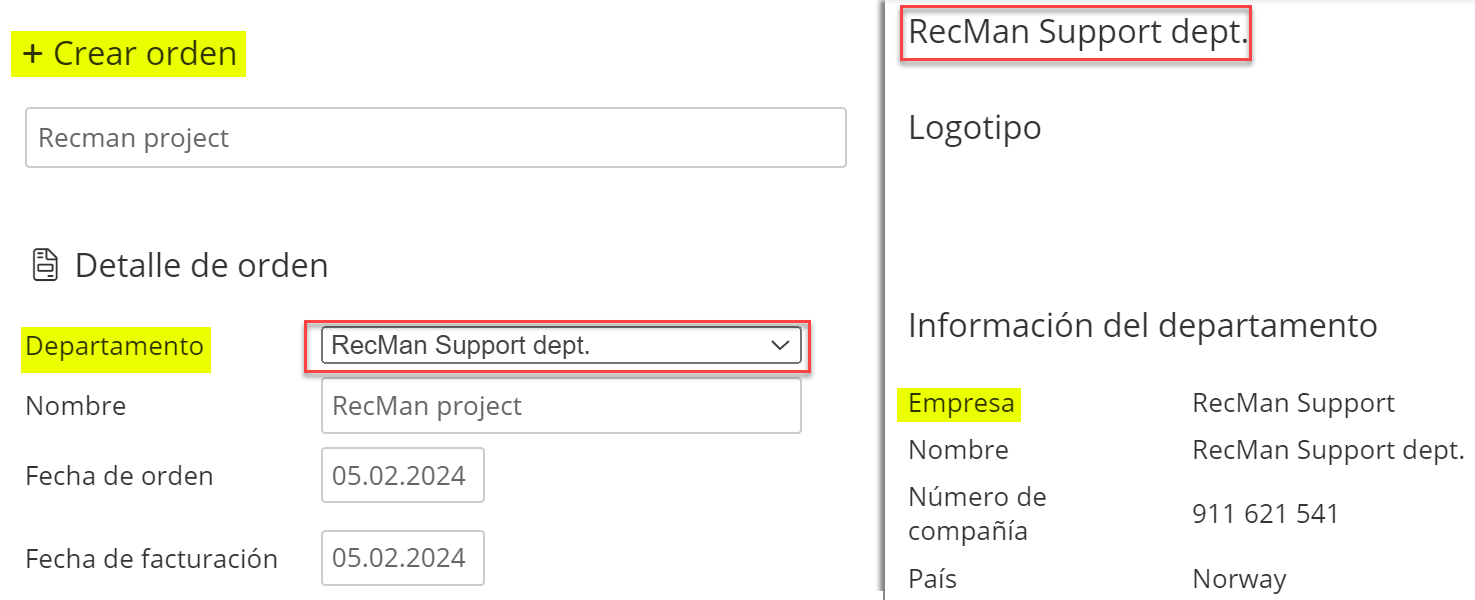1475x600 pixels.
Task: Click the highlighted Departamento label
Action: 114,347
